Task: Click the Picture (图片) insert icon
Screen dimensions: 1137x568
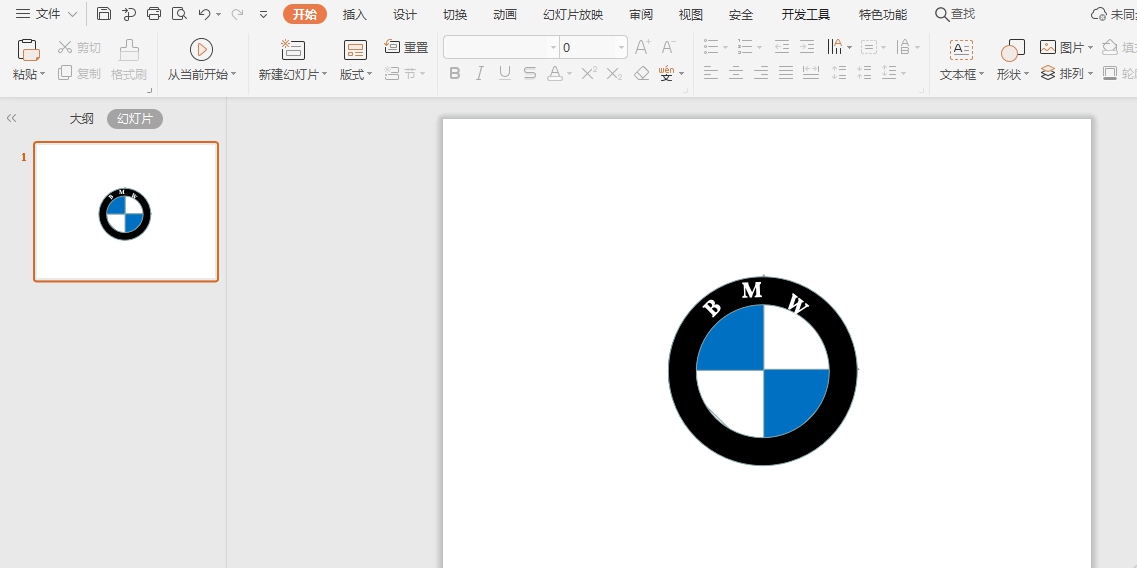Action: click(1048, 47)
